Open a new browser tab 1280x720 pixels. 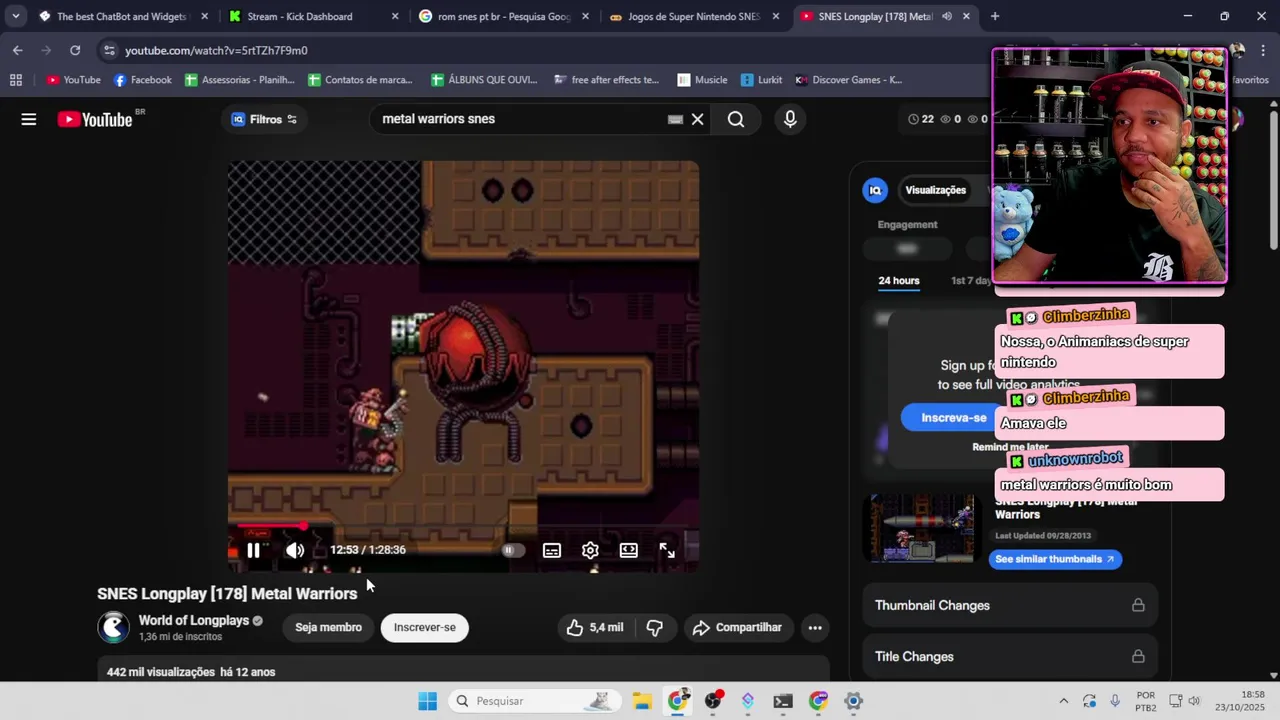pos(994,16)
